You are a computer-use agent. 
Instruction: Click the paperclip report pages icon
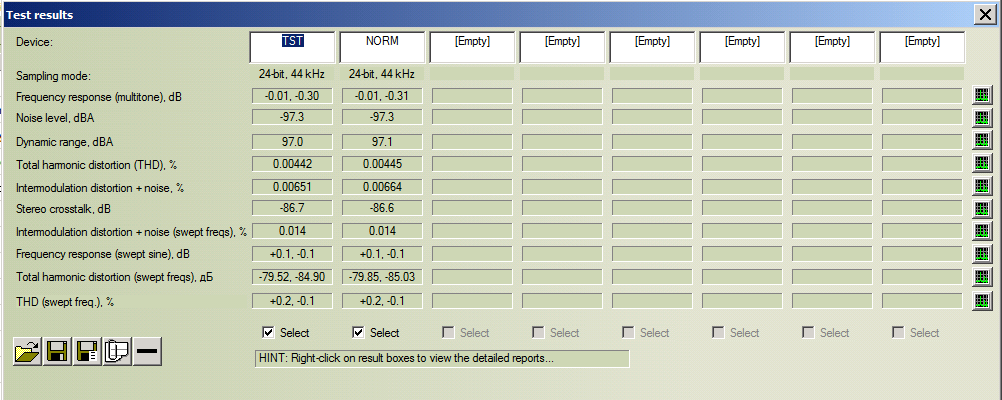(117, 351)
